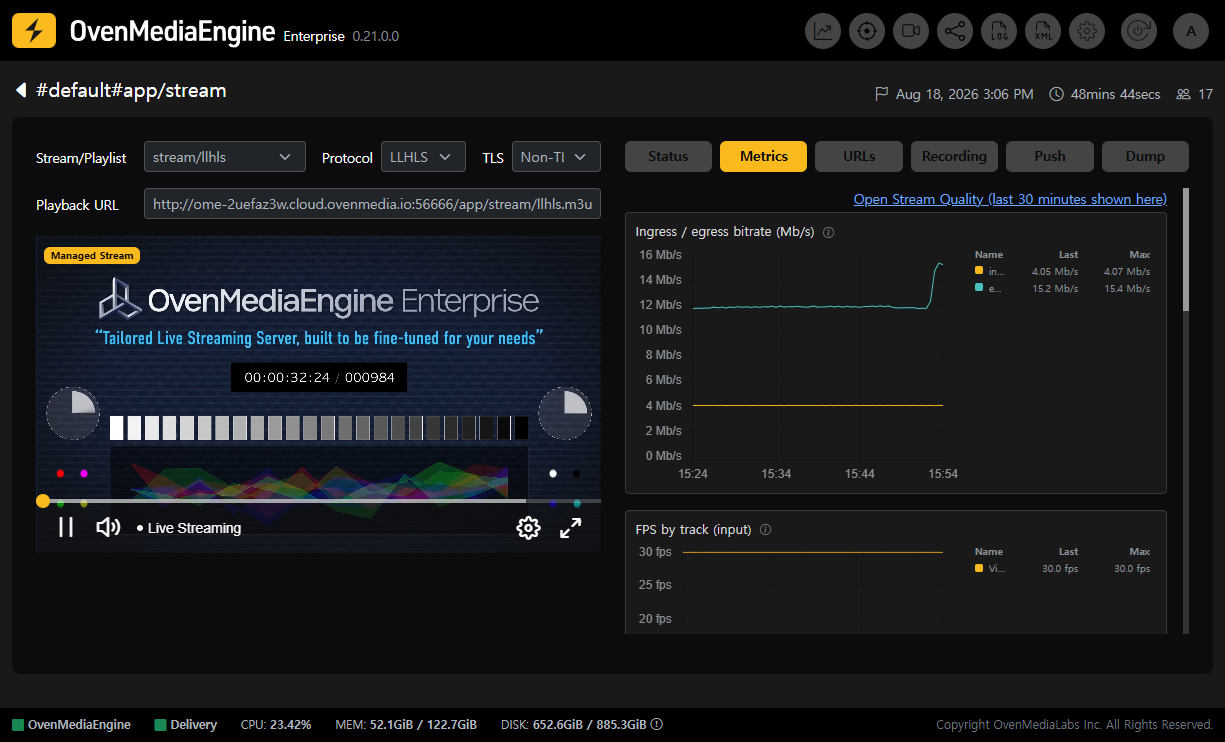Open the user avatar 'A' menu
Screen dimensions: 1225x742
coord(1191,31)
